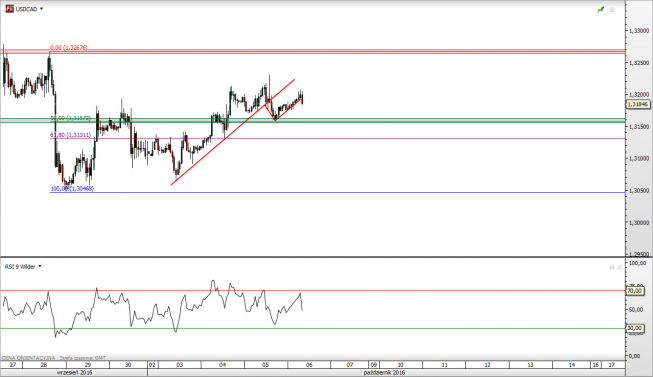Click the RSI 70,00 level tag
The image size is (653, 377).
coord(635,291)
